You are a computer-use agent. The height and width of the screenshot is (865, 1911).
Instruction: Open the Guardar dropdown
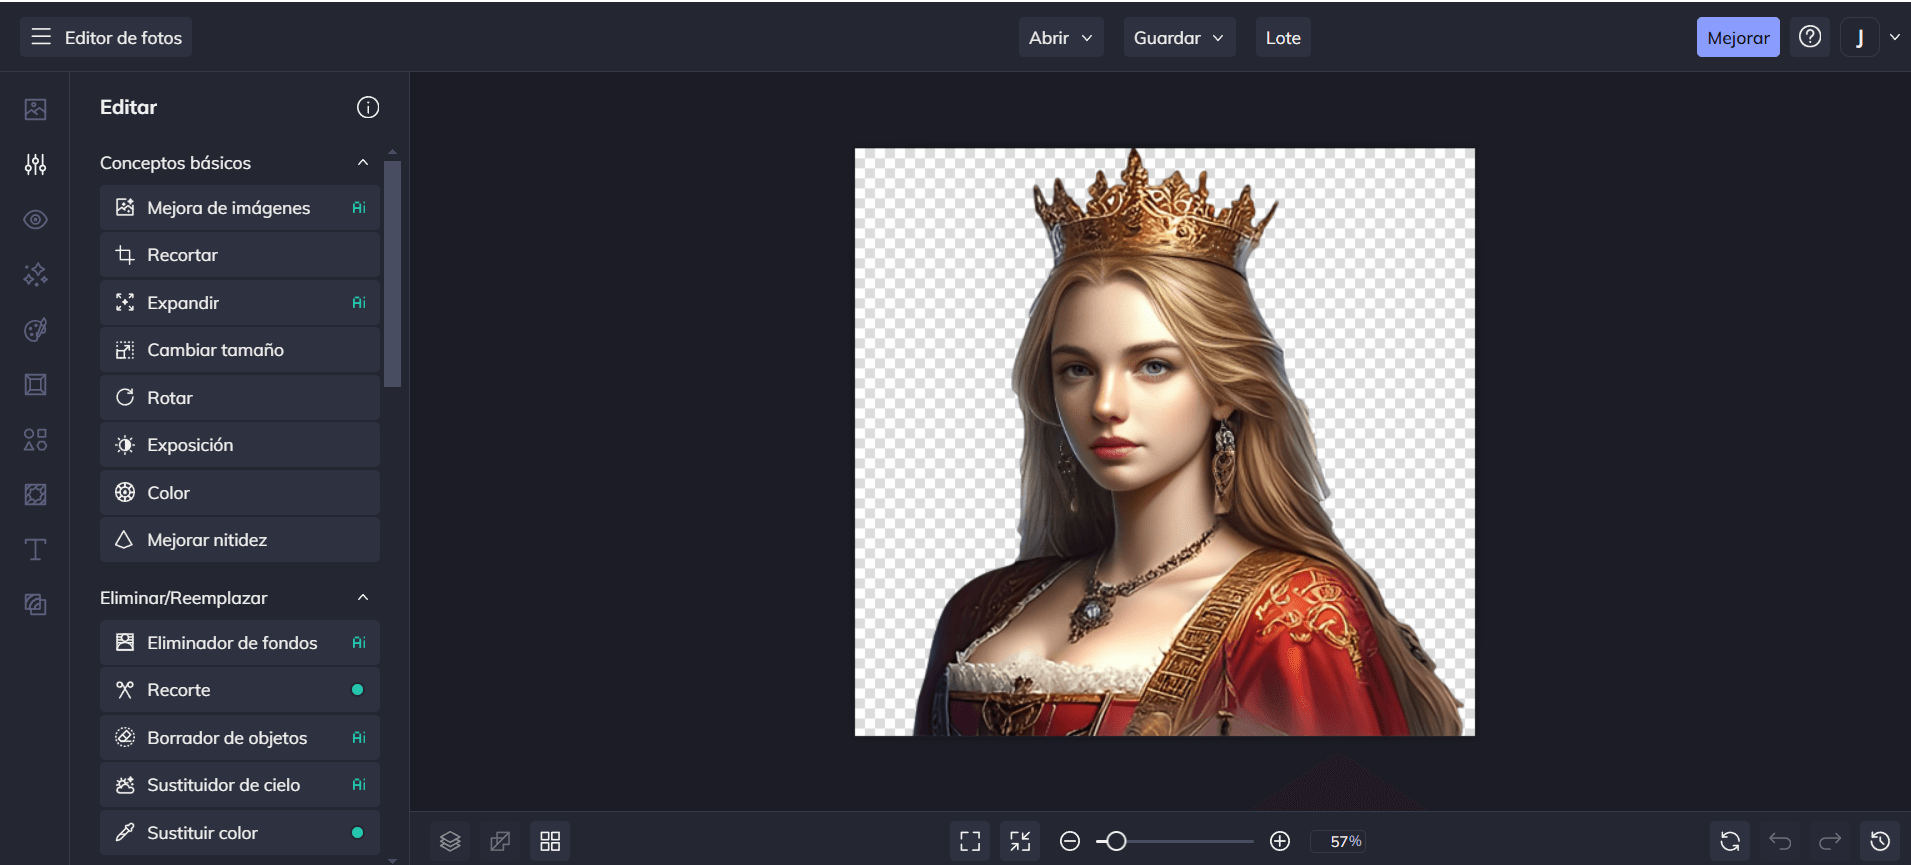coord(1179,37)
